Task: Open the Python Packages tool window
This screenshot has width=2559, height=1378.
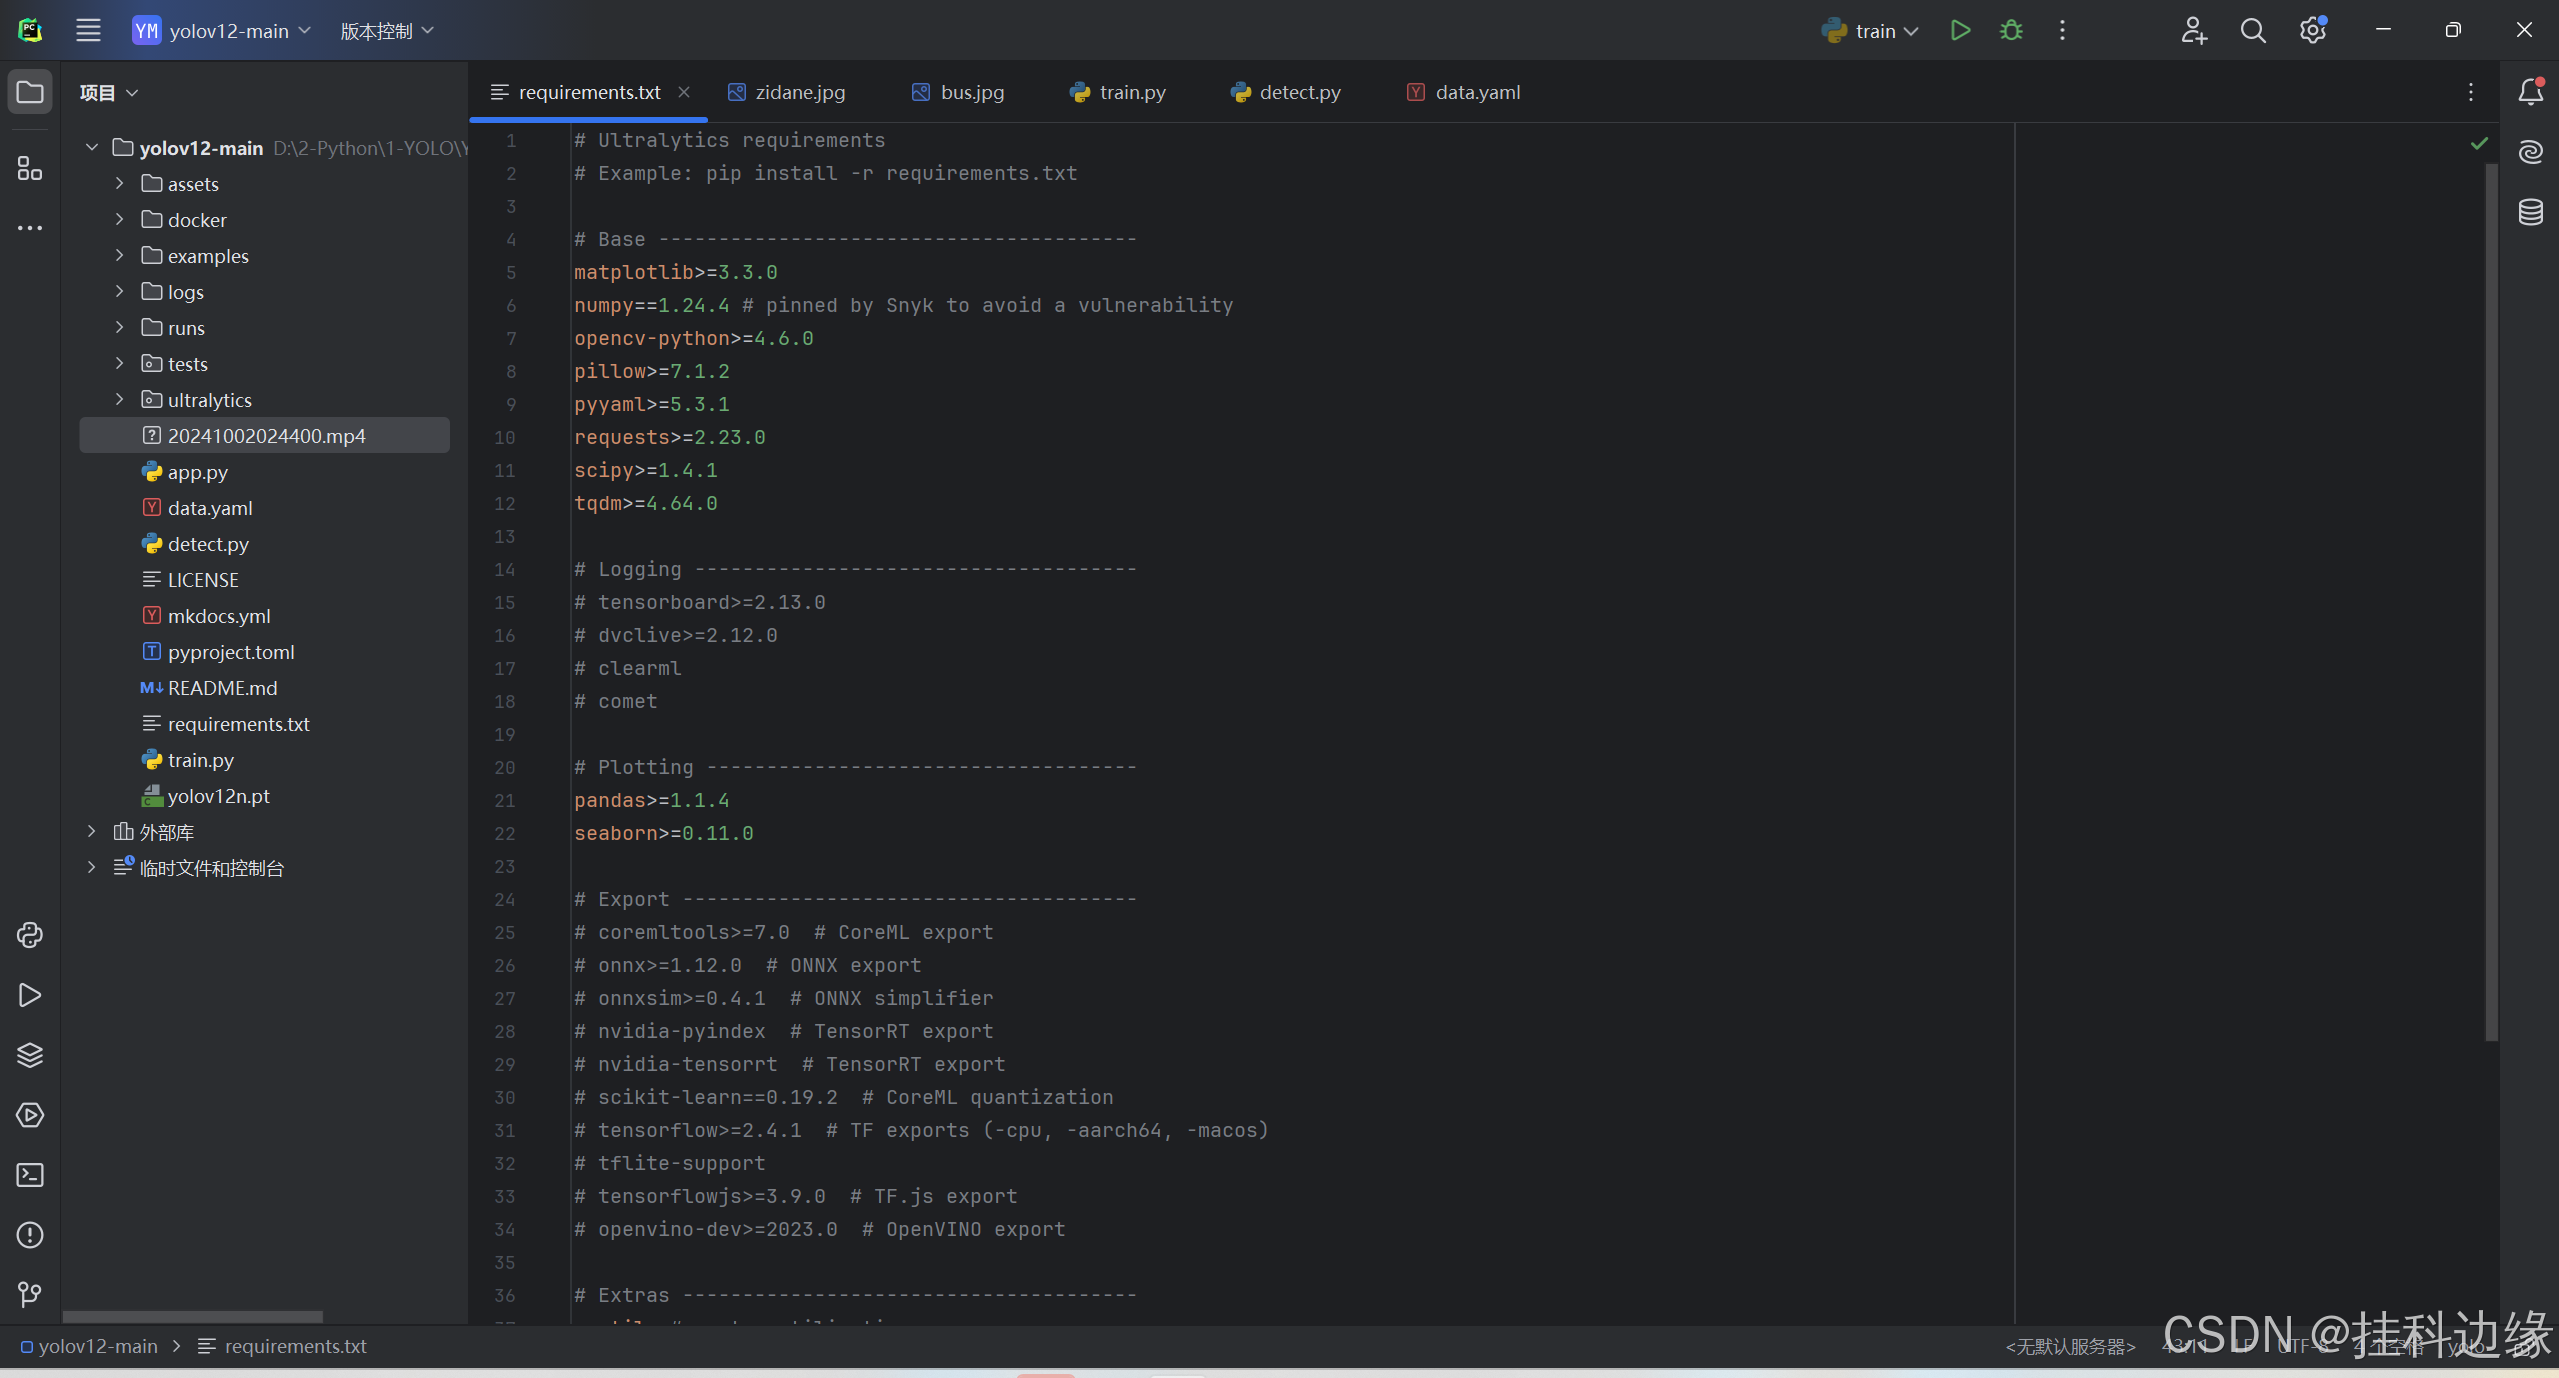Action: coord(30,1055)
